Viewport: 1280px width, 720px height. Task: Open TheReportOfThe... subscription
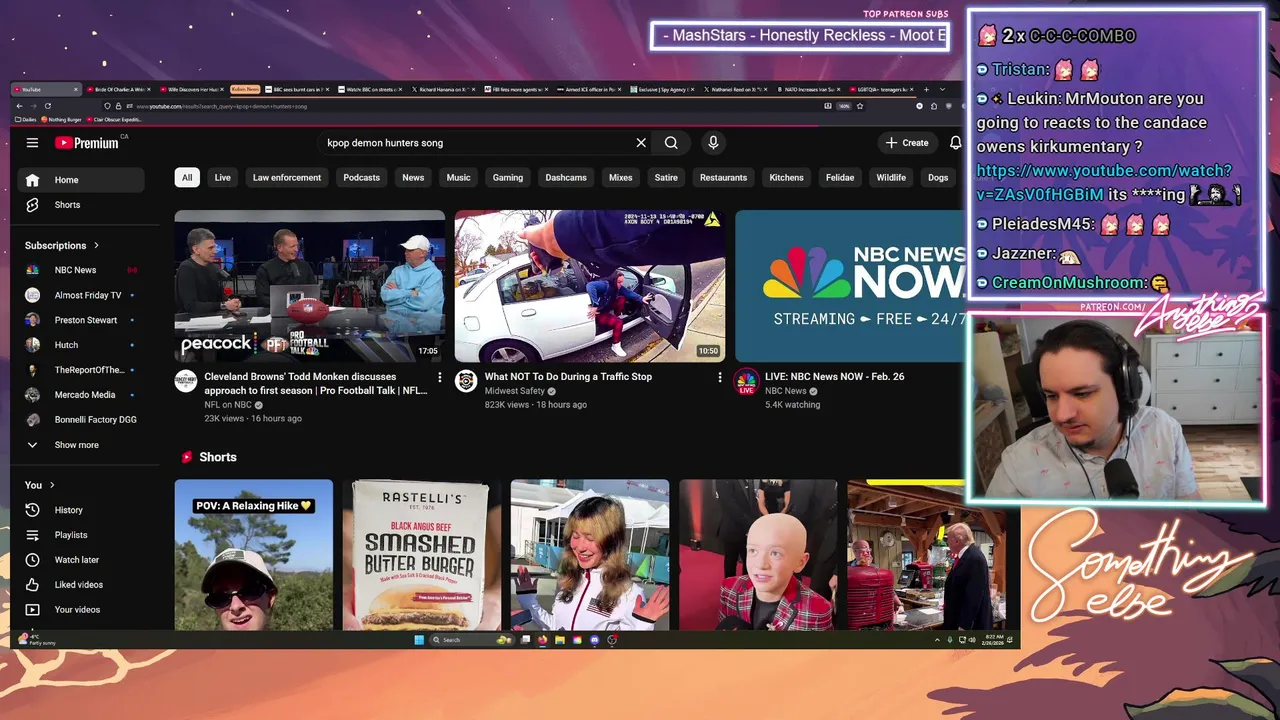click(x=81, y=370)
